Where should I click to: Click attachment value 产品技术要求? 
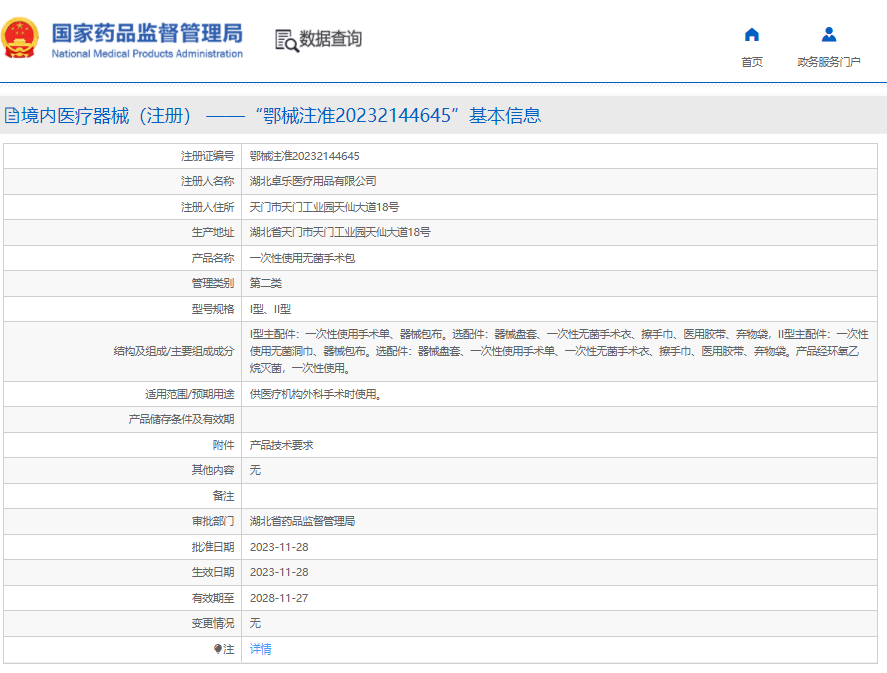(281, 445)
